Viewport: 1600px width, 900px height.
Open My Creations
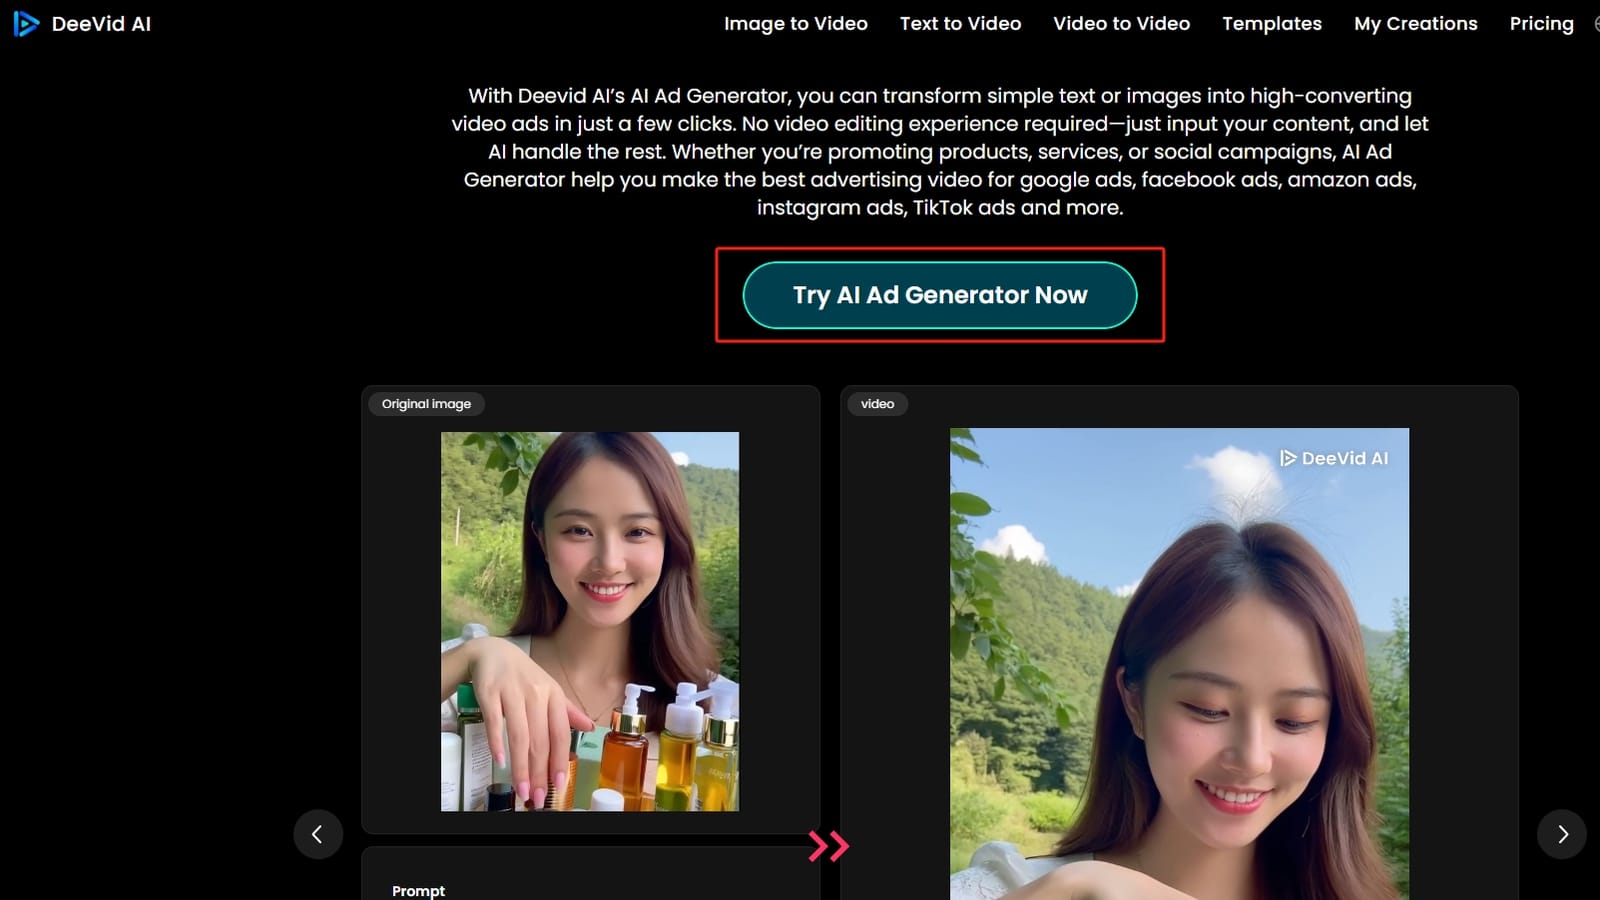click(1415, 23)
